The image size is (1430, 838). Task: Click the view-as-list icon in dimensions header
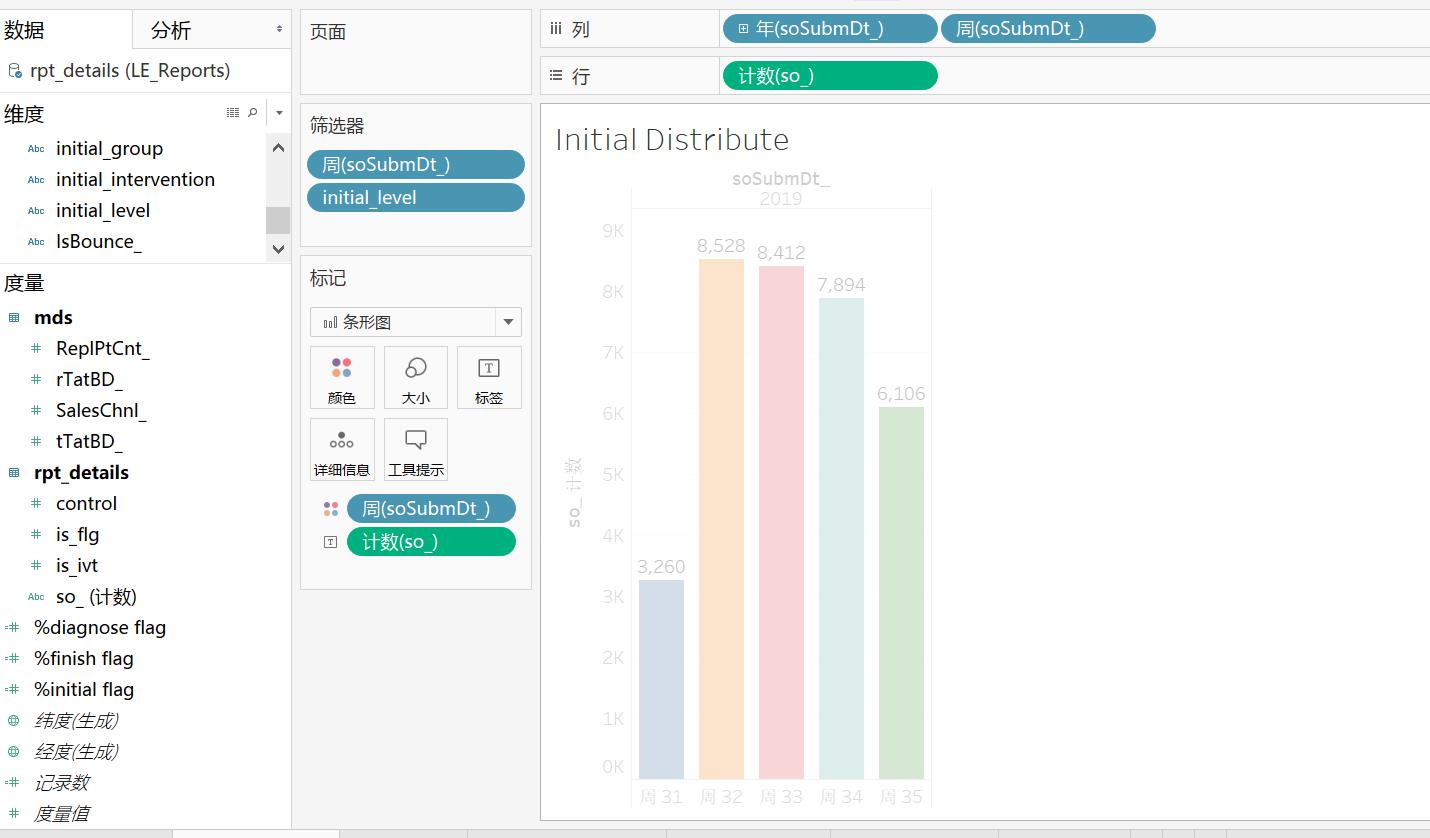point(233,113)
